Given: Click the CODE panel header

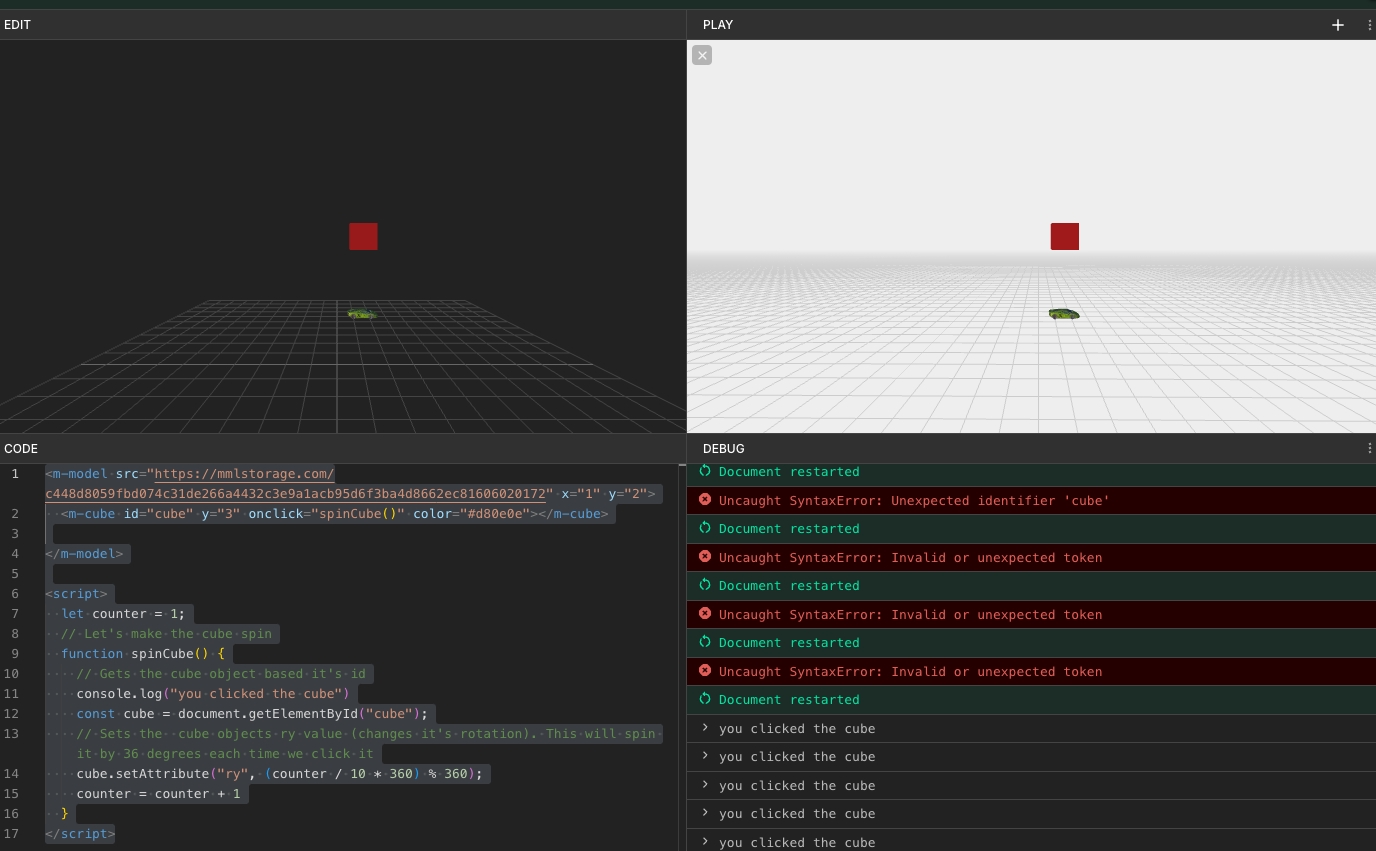Looking at the screenshot, I should (21, 449).
